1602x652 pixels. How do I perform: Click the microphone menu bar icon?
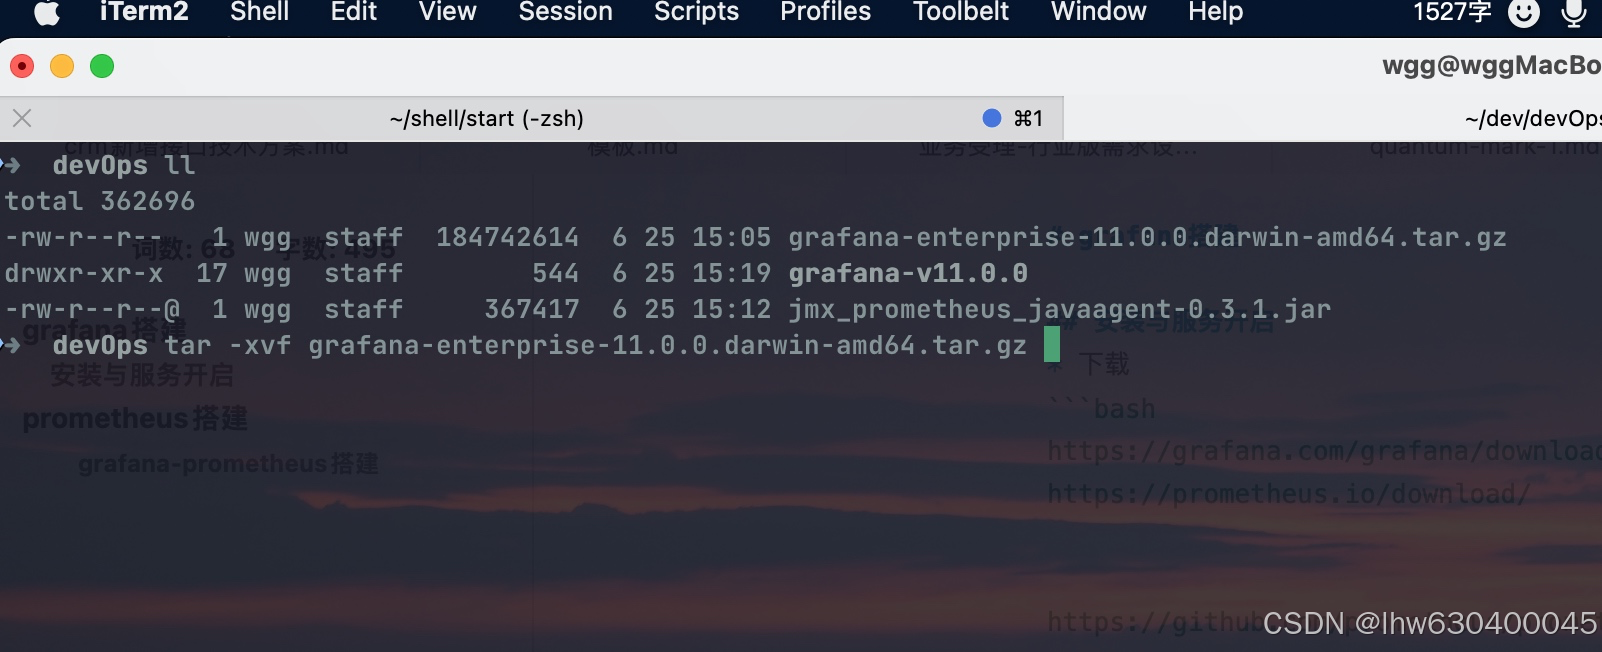point(1574,13)
